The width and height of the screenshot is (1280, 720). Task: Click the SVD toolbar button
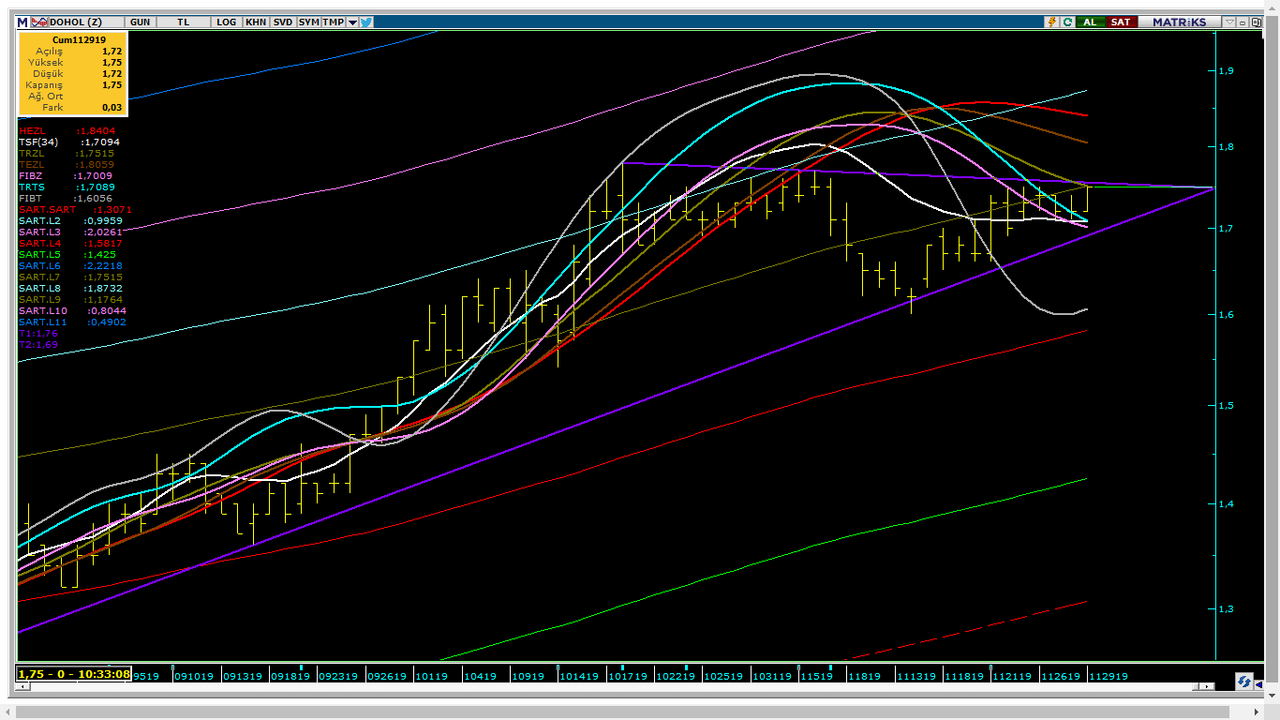[283, 21]
